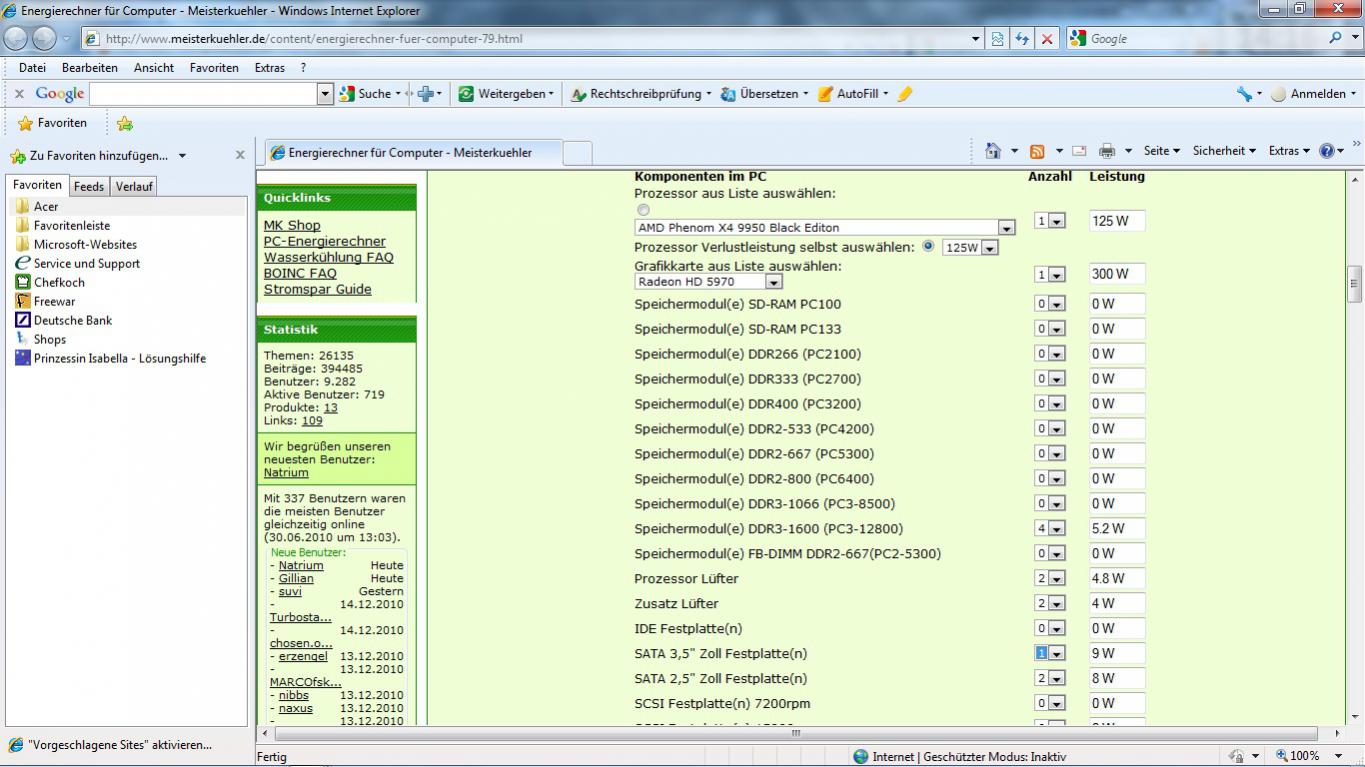Open the Bearbeiten menu
Screen dimensions: 1365x767
(x=90, y=68)
